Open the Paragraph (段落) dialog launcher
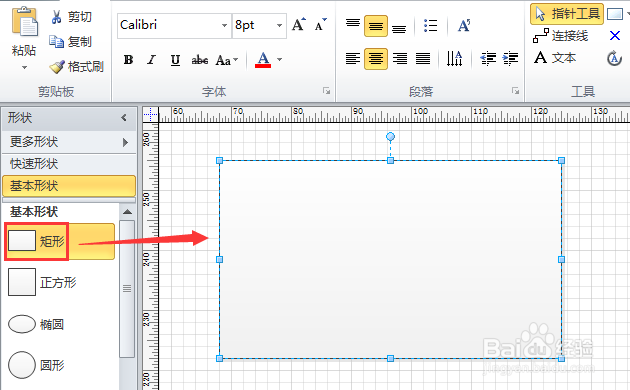Image resolution: width=630 pixels, height=390 pixels. click(515, 91)
